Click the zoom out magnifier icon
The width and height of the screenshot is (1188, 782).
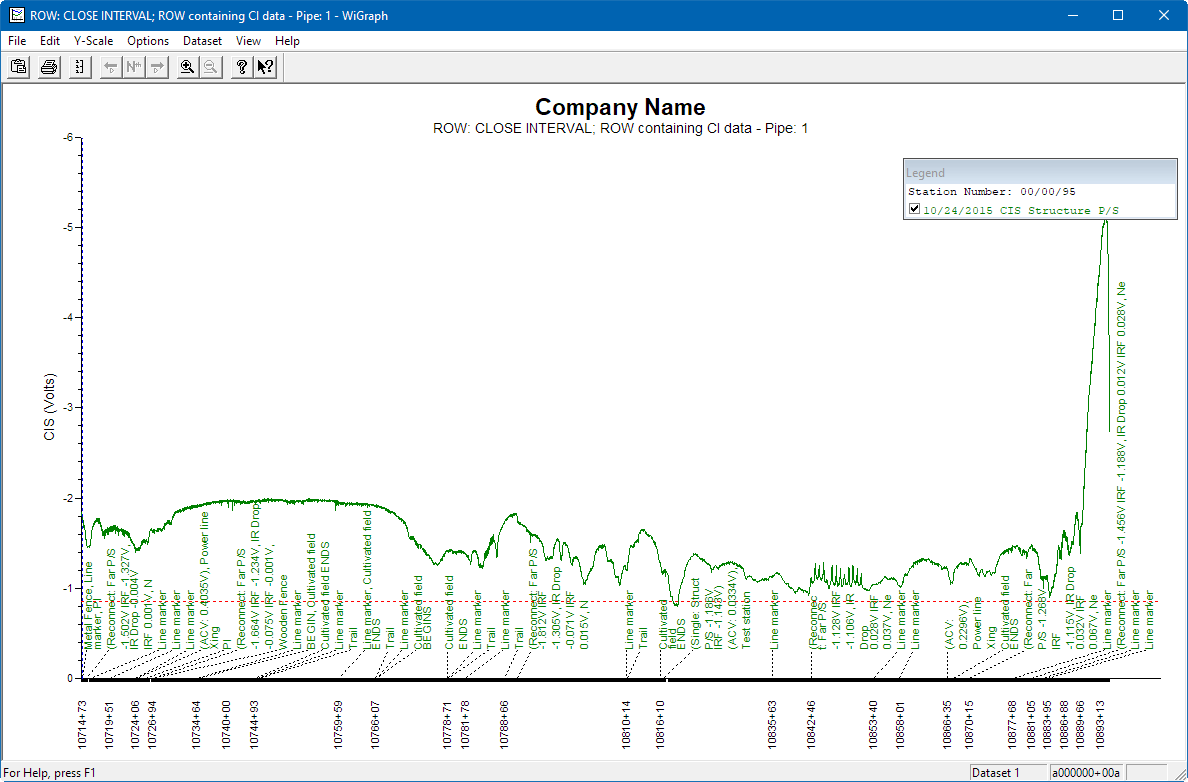point(211,67)
